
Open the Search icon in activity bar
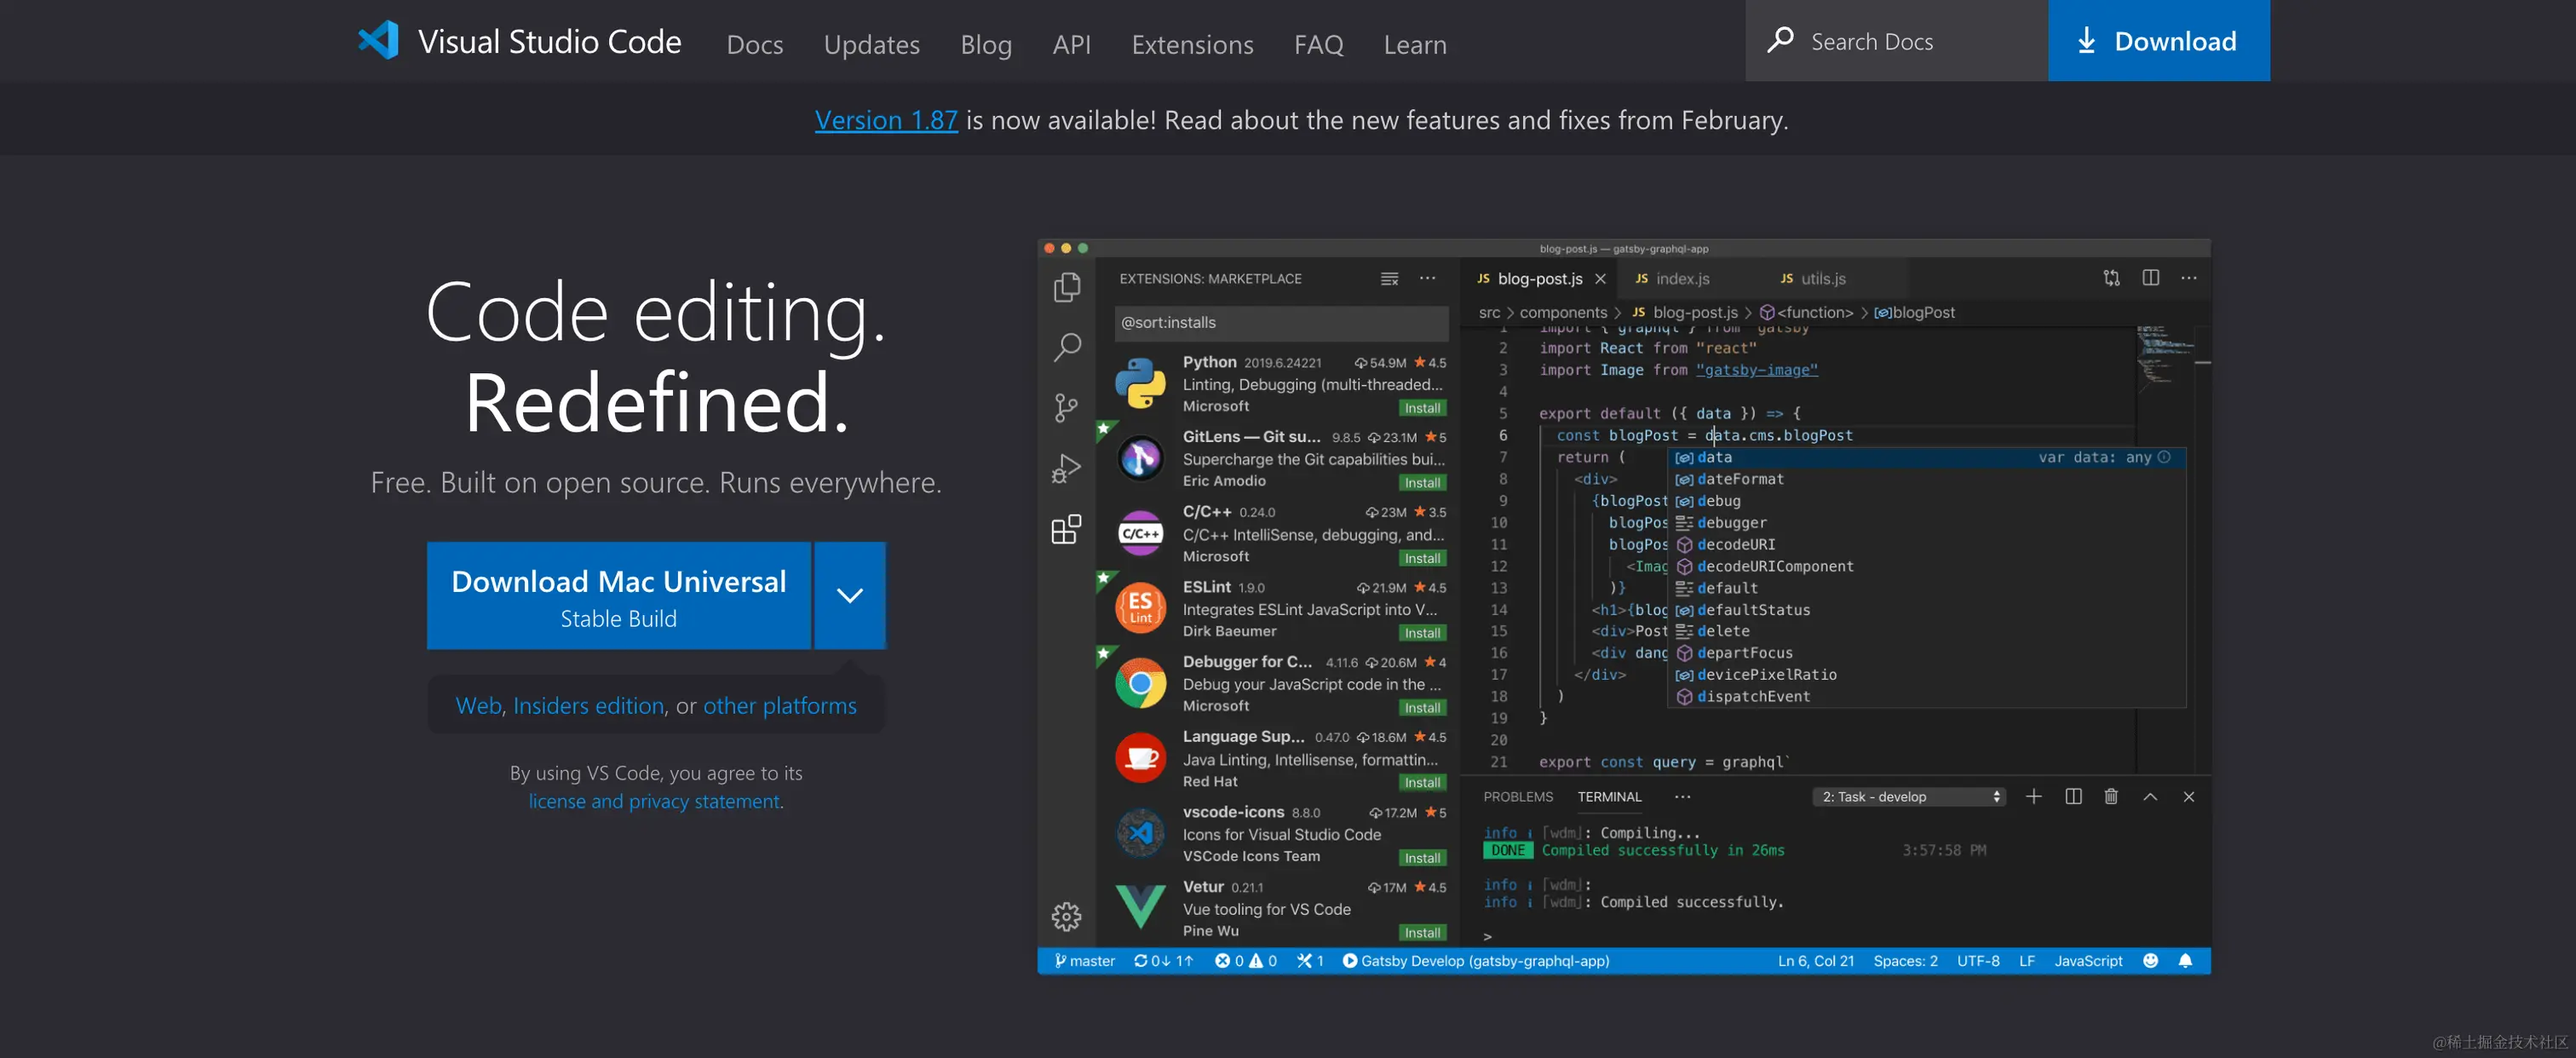click(x=1067, y=348)
